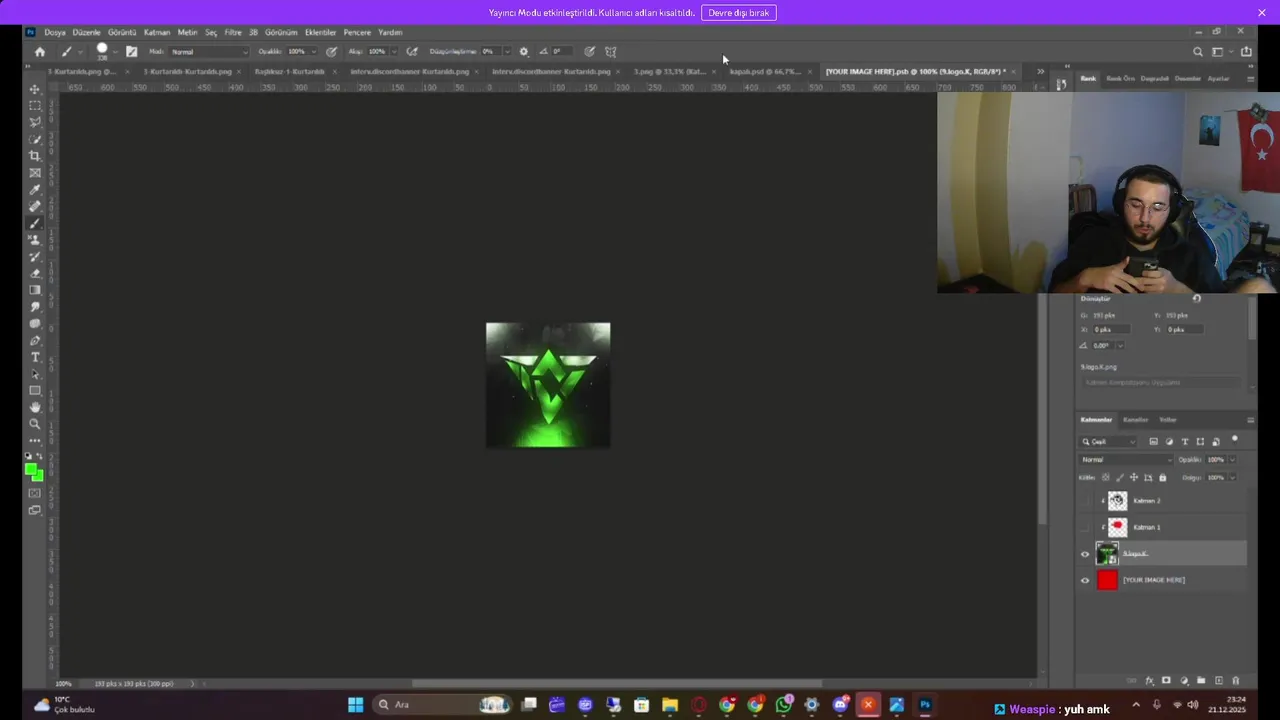The image size is (1280, 720).
Task: Select the Crop tool
Action: 35,156
